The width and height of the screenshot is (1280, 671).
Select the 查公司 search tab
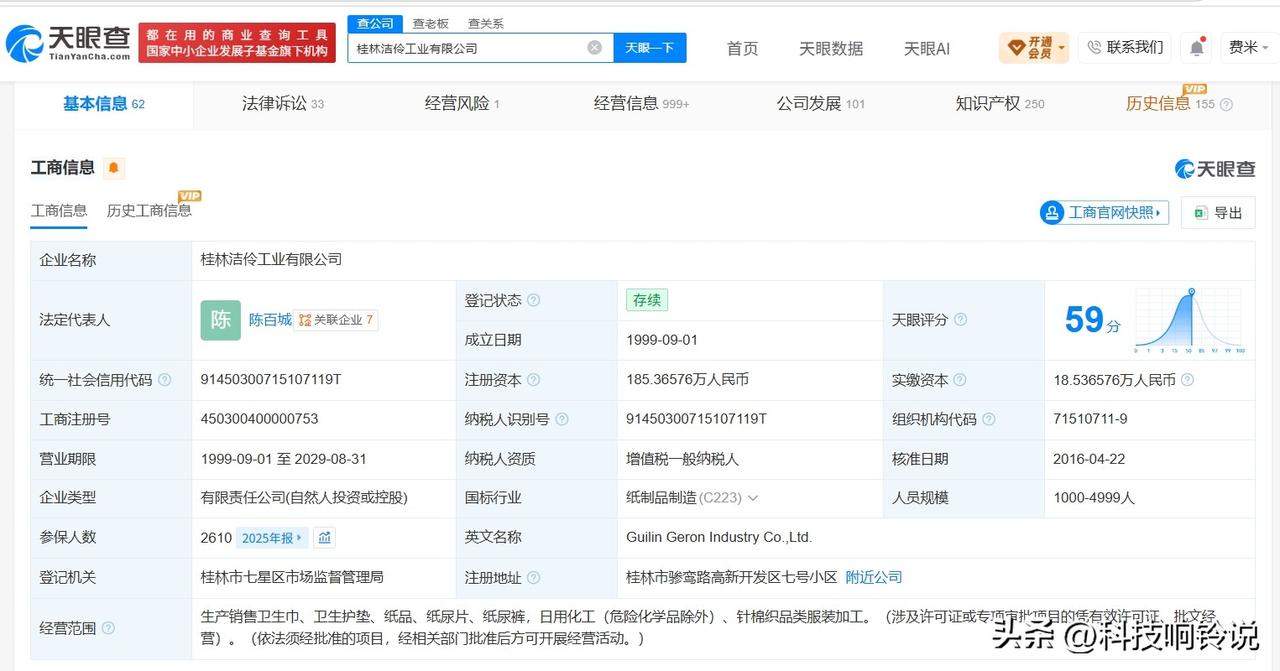point(375,23)
